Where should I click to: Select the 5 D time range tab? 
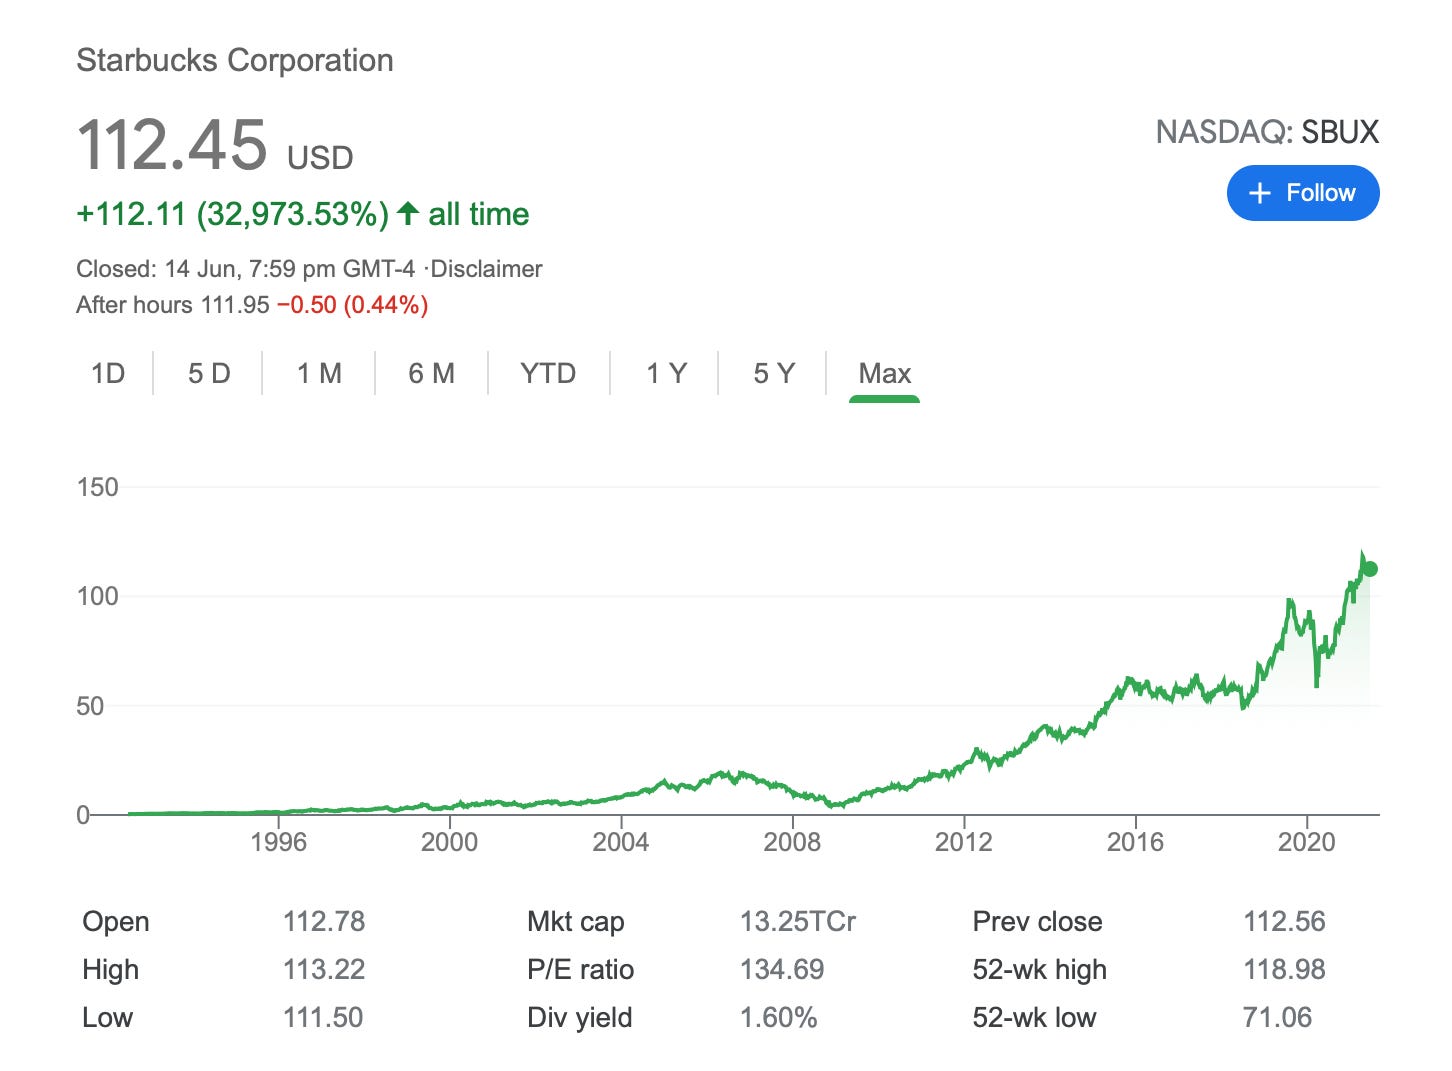tap(209, 373)
